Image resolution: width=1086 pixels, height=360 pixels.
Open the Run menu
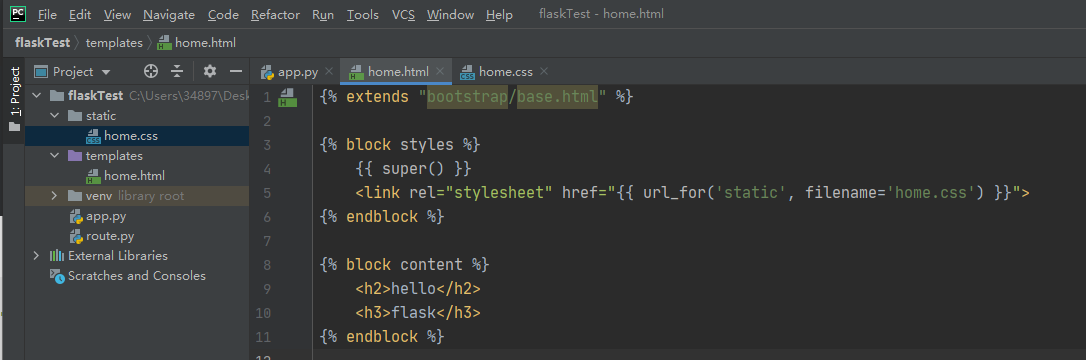click(x=323, y=15)
